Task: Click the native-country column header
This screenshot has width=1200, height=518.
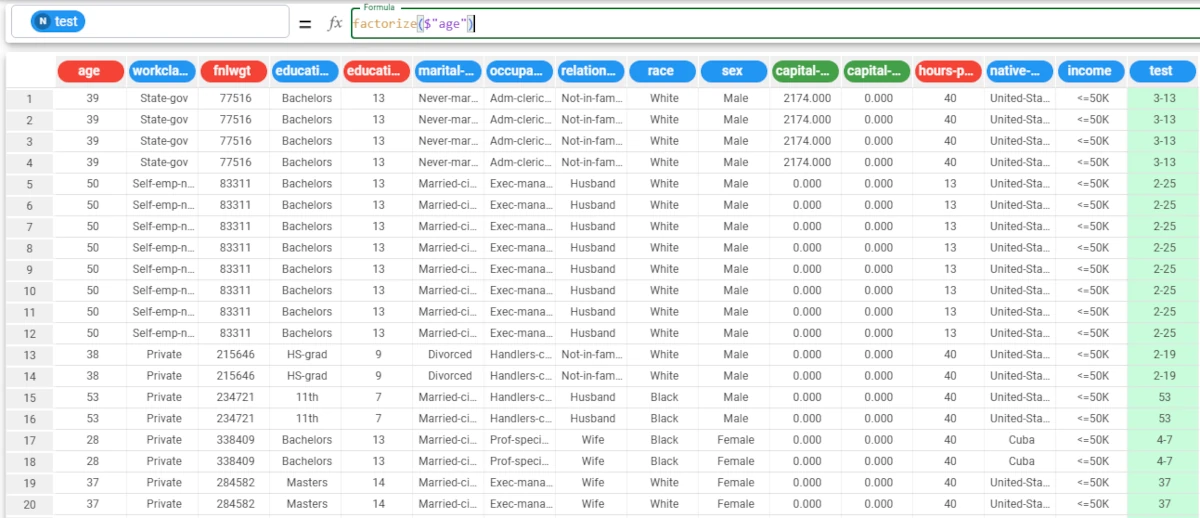Action: 1020,71
